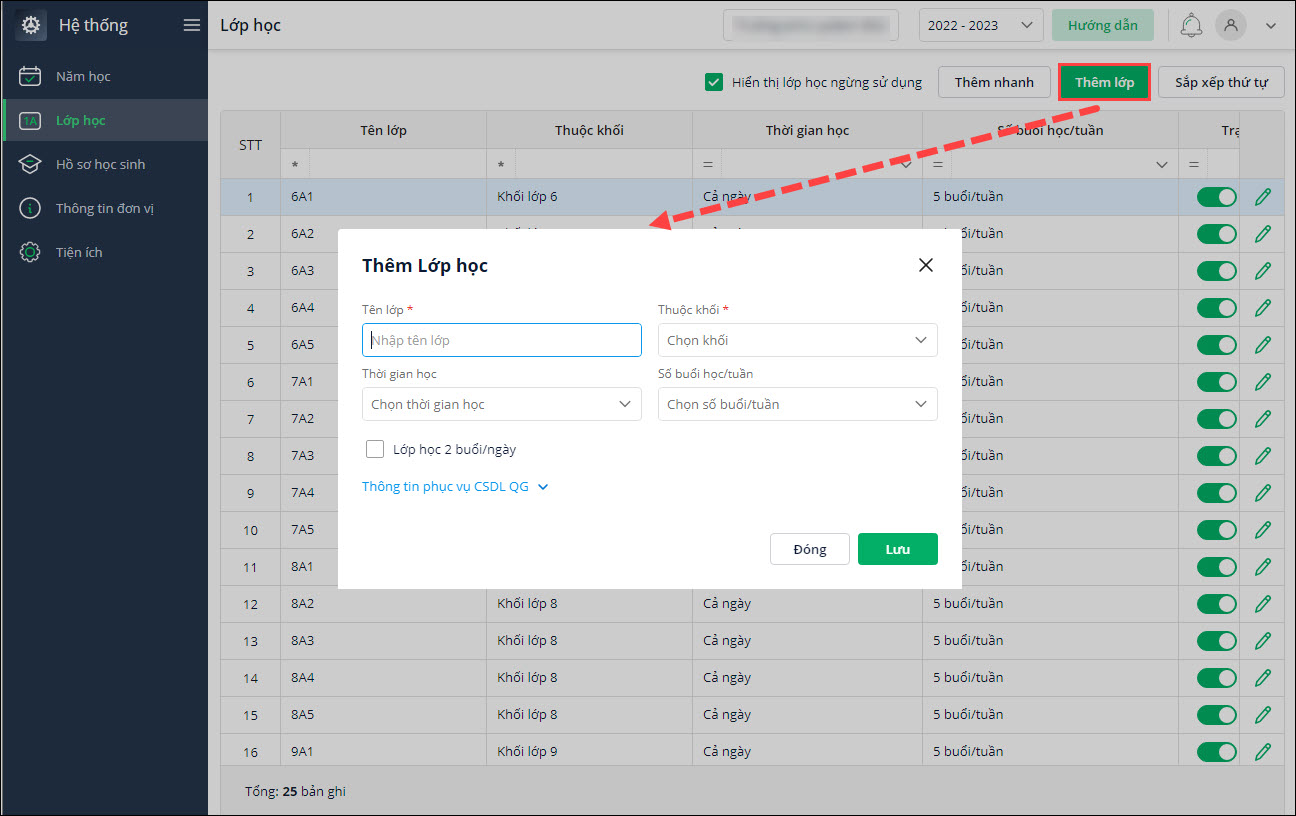This screenshot has height=816, width=1296.
Task: Toggle the status switch for class 8A5
Action: (x=1216, y=714)
